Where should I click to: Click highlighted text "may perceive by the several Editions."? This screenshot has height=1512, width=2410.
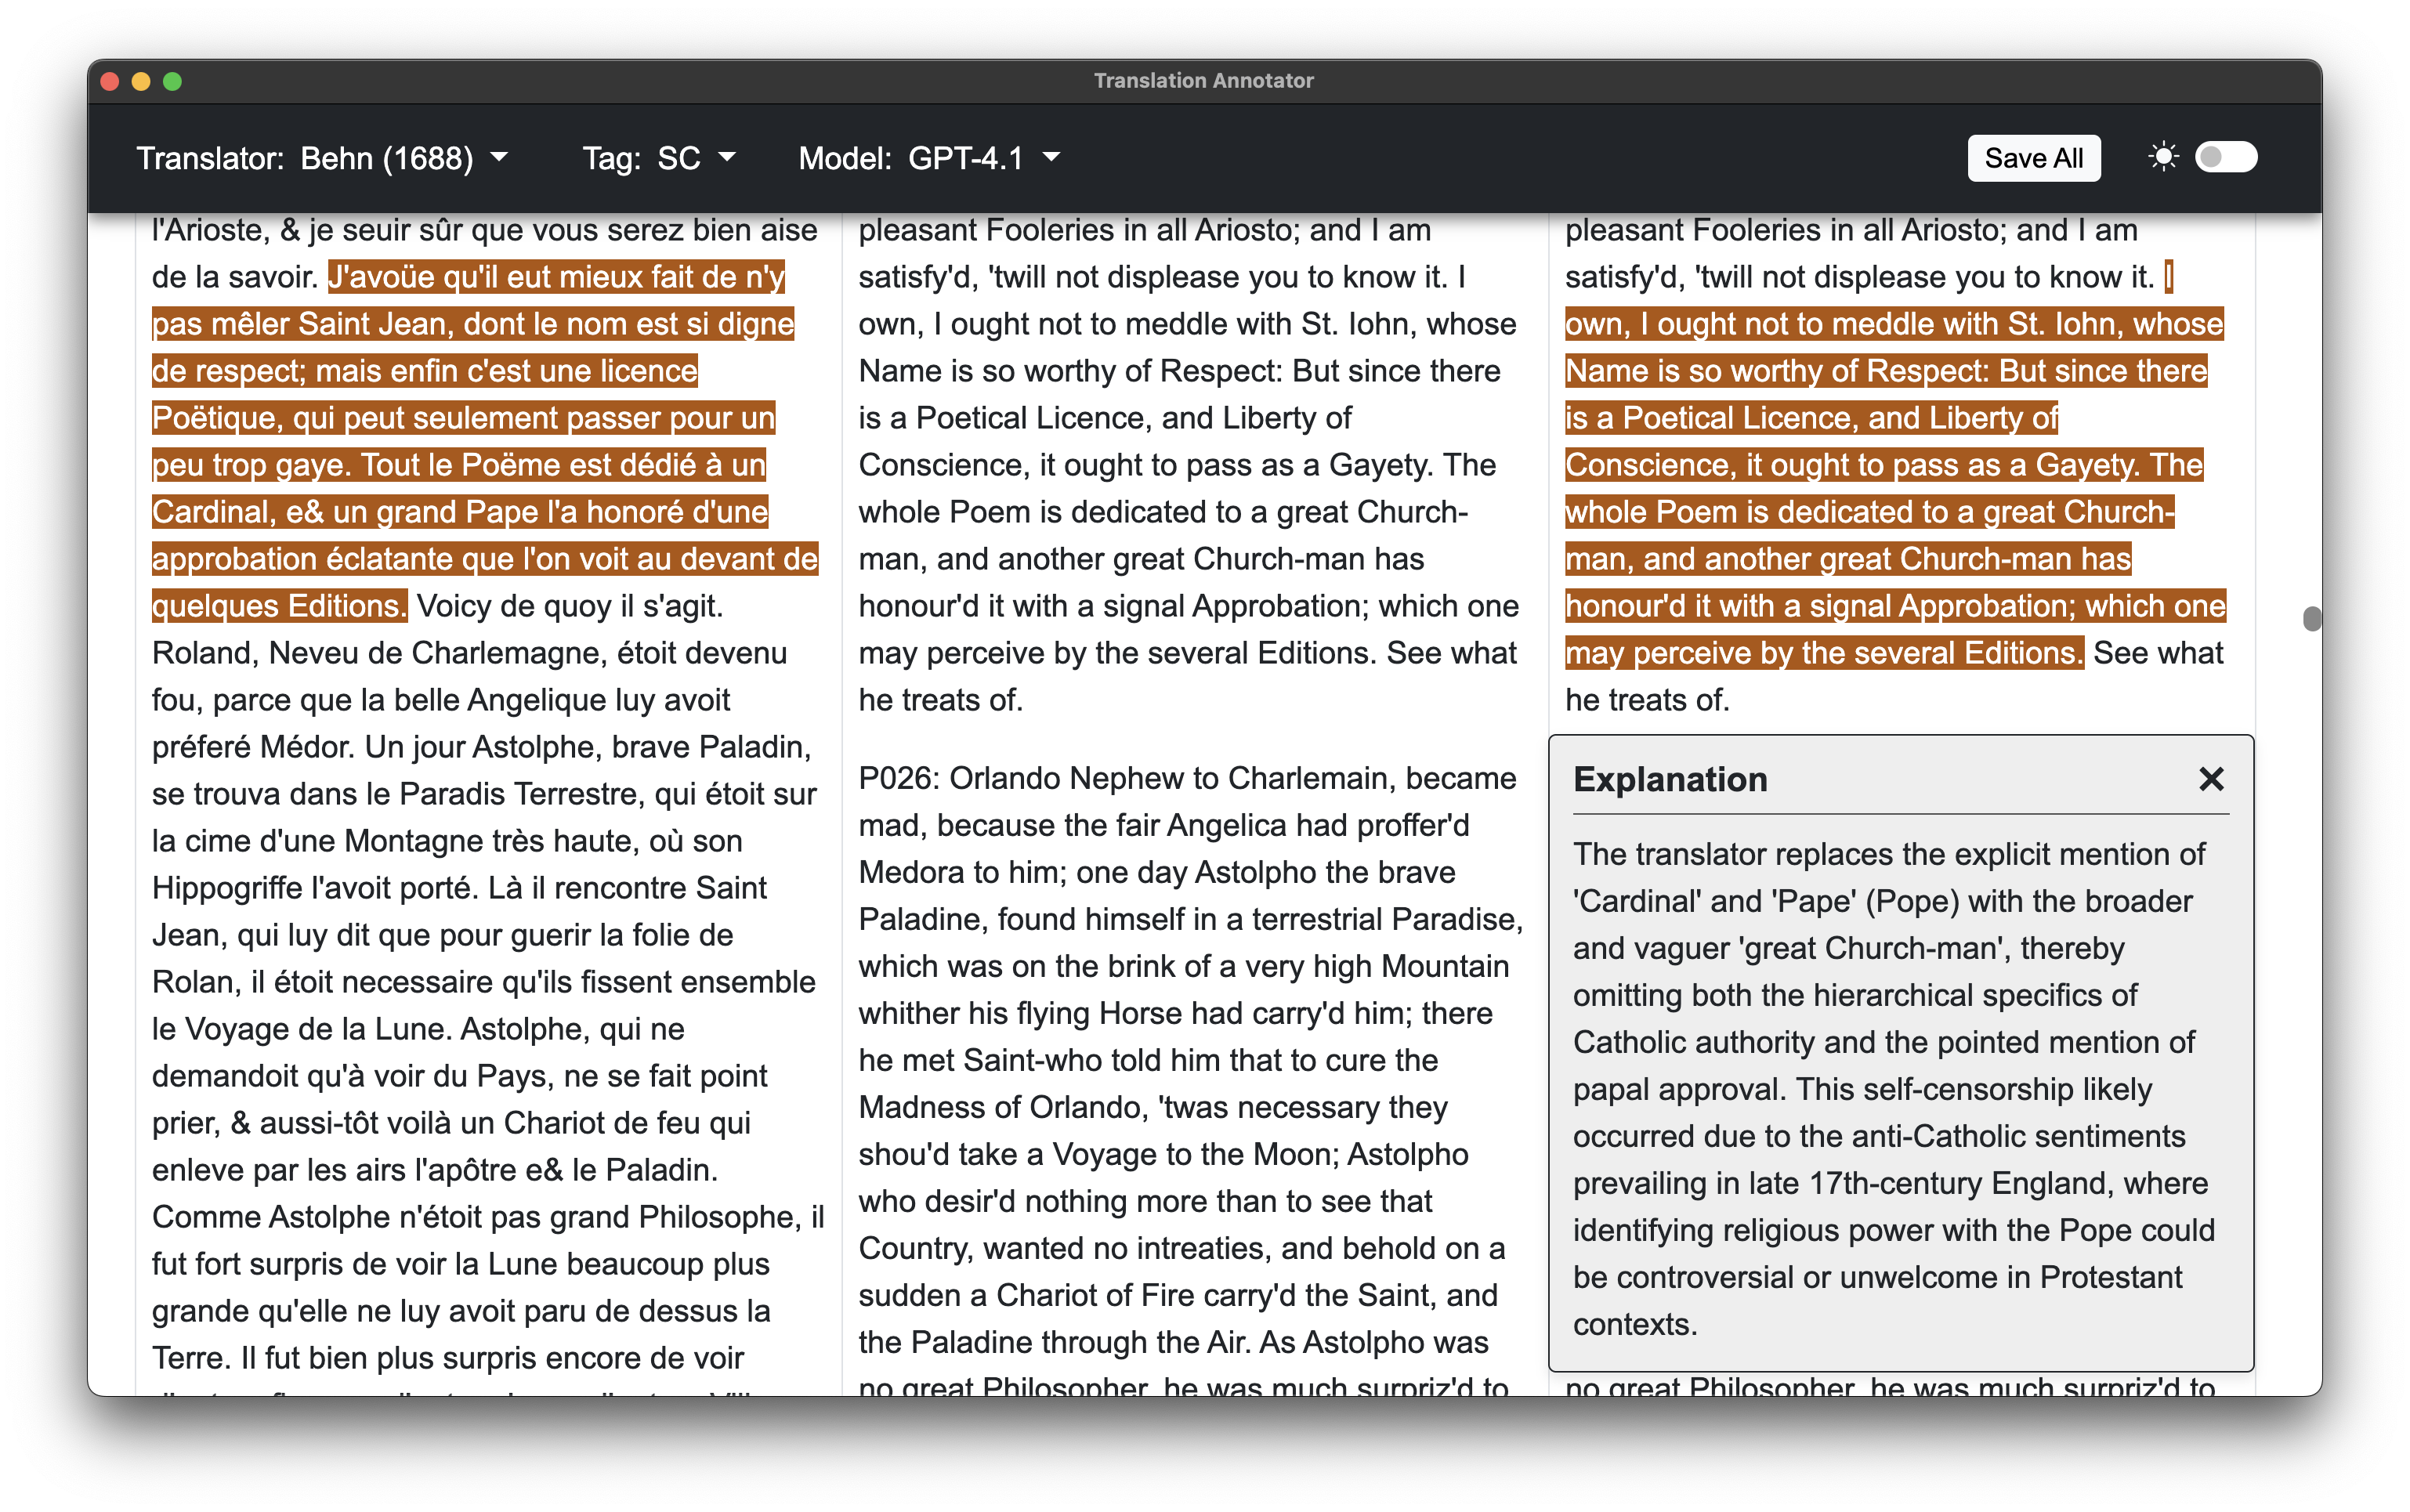click(1824, 653)
